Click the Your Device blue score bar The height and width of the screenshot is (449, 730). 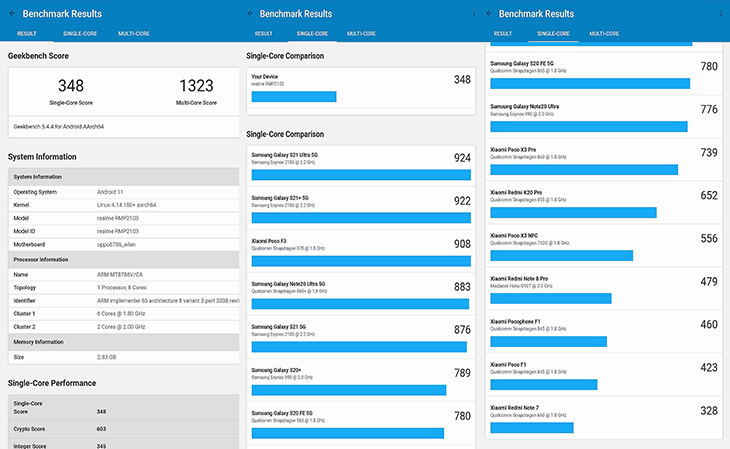[294, 96]
